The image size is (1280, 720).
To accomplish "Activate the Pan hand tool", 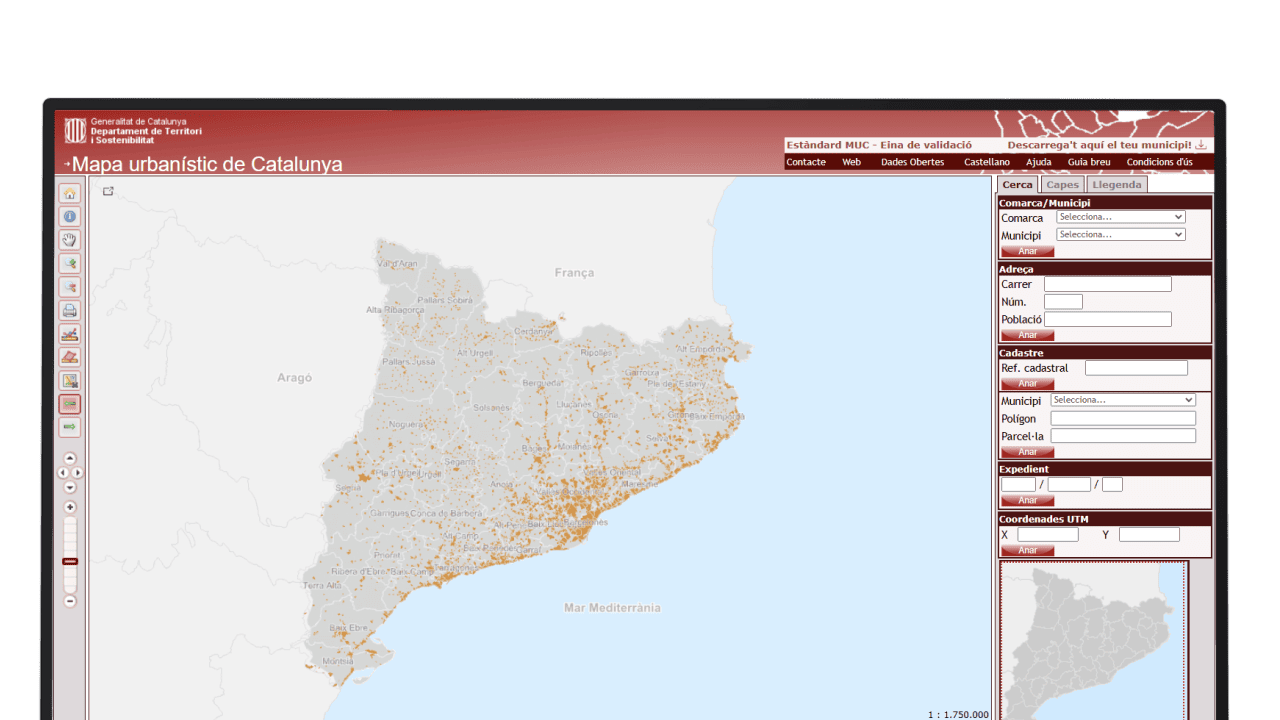I will pyautogui.click(x=69, y=240).
